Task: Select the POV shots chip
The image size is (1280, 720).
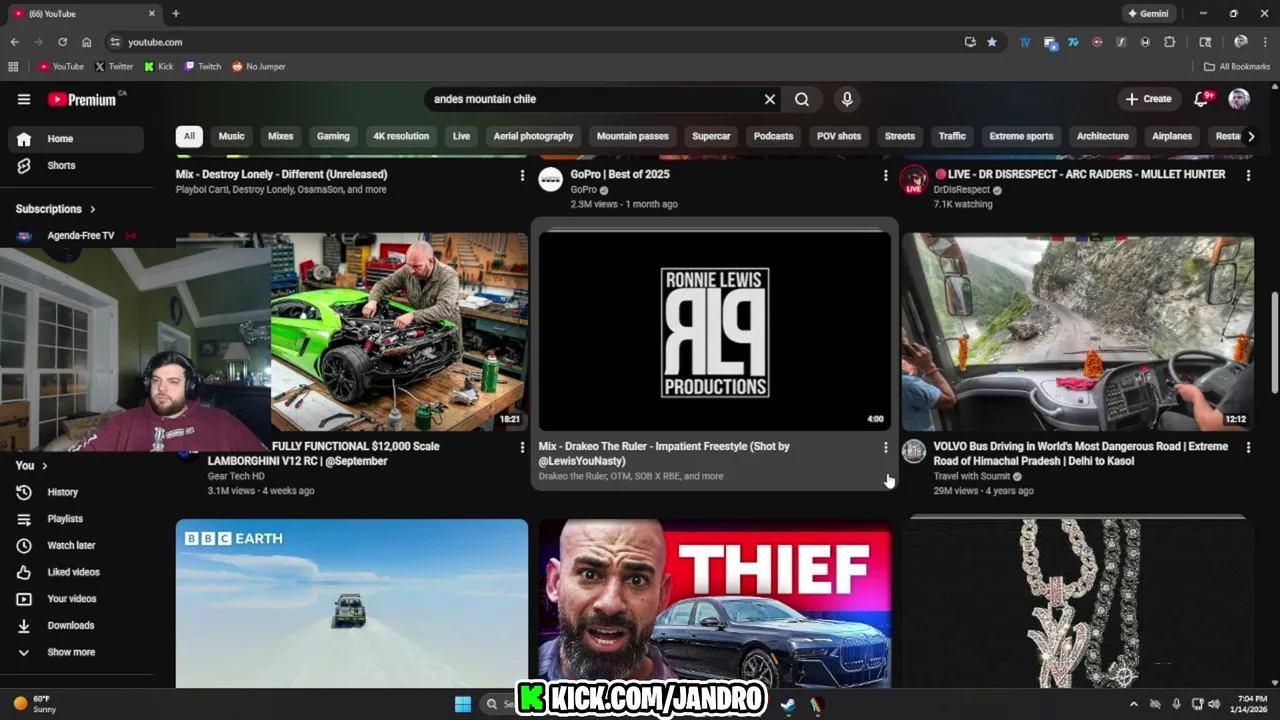Action: 839,136
